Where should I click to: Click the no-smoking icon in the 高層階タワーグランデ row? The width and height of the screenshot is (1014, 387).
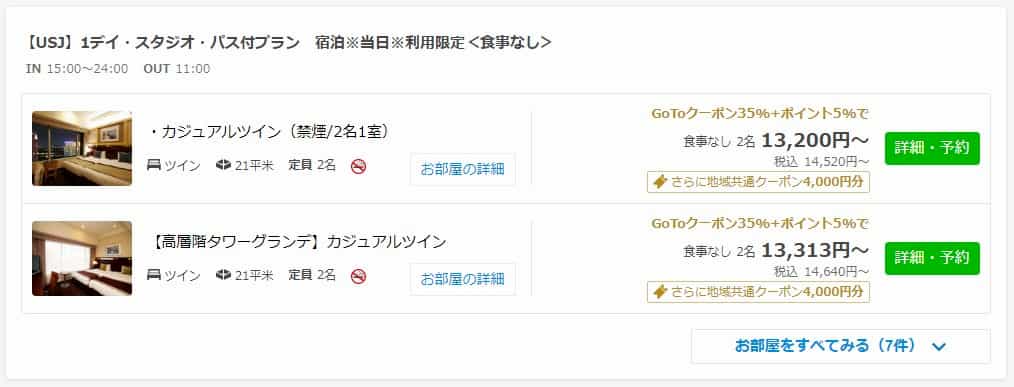[358, 276]
